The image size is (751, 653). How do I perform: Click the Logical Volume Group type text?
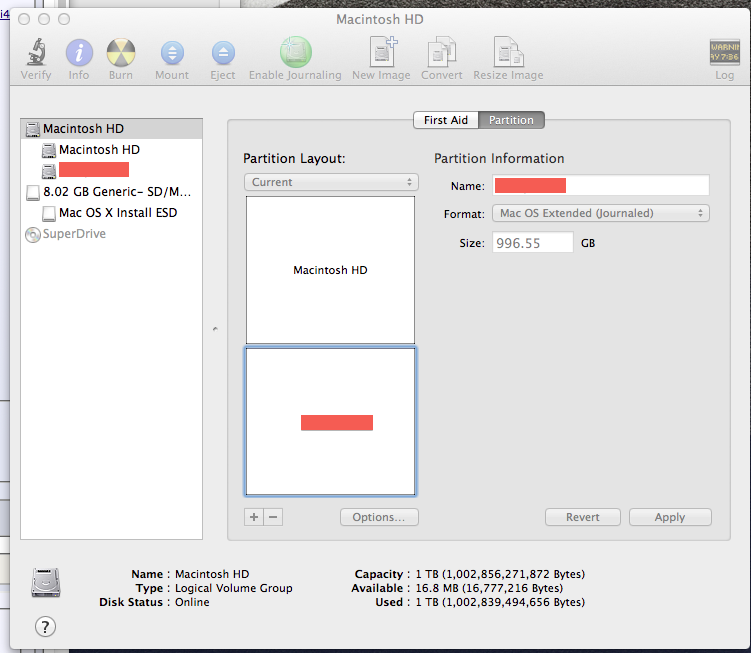click(x=234, y=588)
